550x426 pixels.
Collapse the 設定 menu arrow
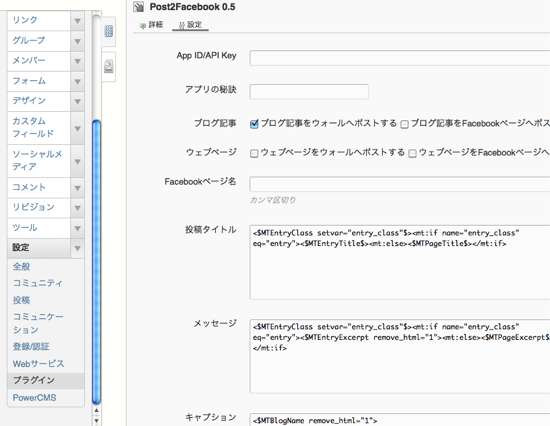[78, 248]
